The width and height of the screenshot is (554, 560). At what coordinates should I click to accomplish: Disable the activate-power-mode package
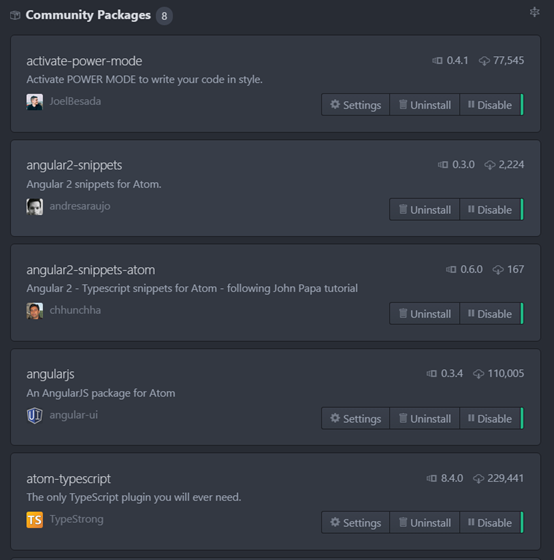pyautogui.click(x=491, y=105)
